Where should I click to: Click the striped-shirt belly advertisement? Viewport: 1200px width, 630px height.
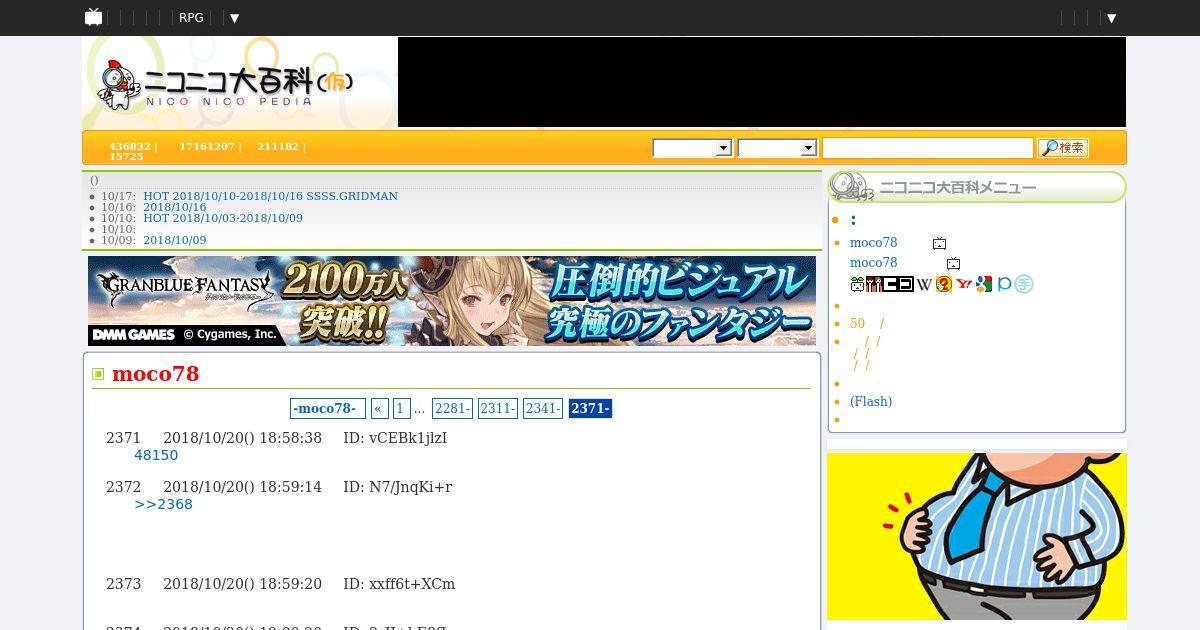977,536
